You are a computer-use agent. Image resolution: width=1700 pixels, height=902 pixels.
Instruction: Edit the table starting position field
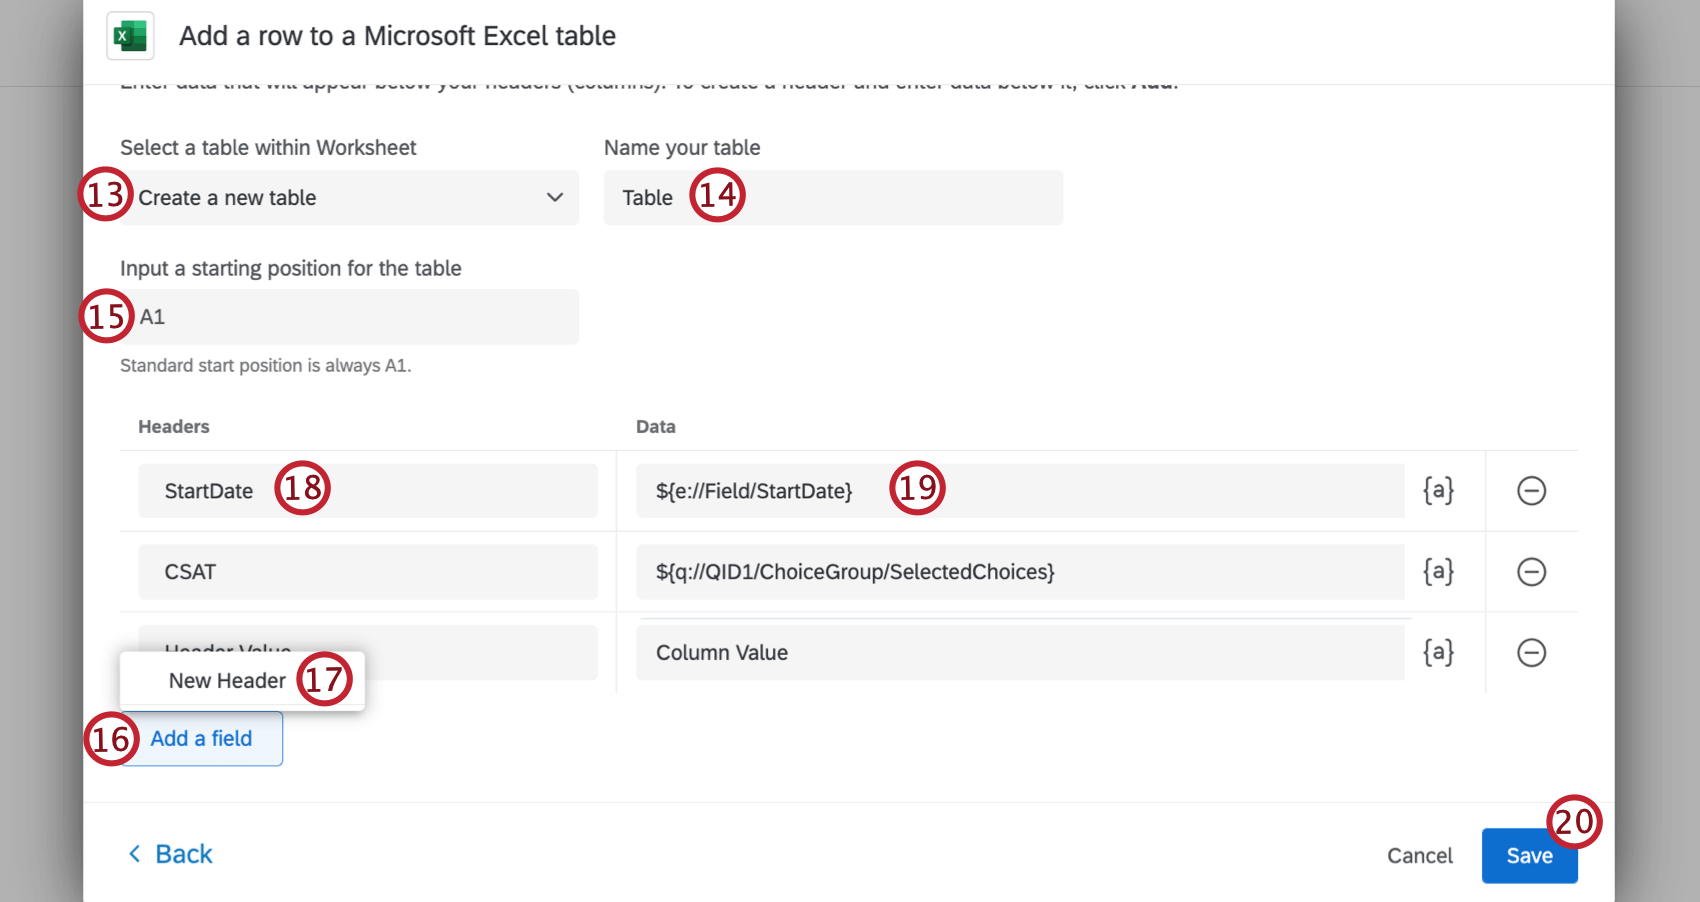(349, 316)
